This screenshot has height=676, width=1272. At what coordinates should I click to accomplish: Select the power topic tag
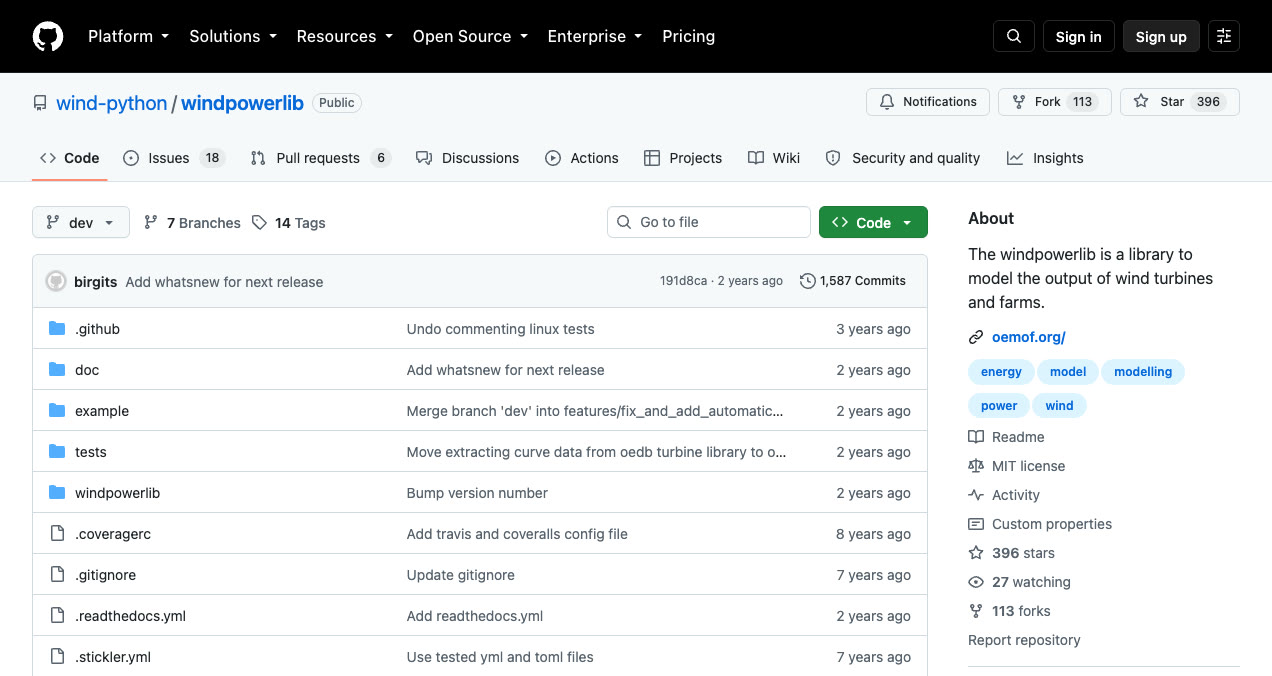pos(999,406)
